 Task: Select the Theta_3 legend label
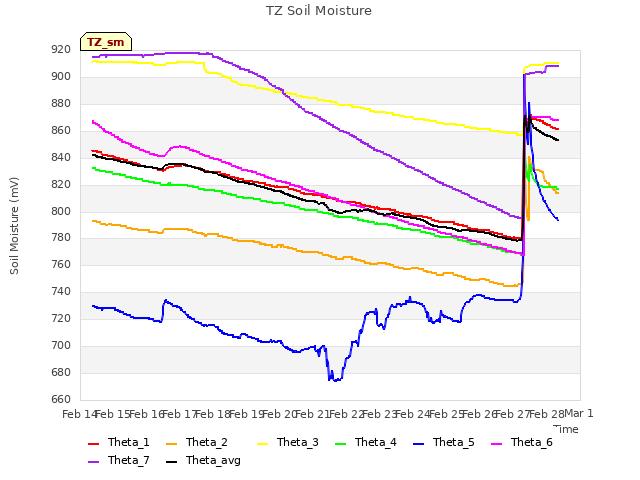(298, 442)
